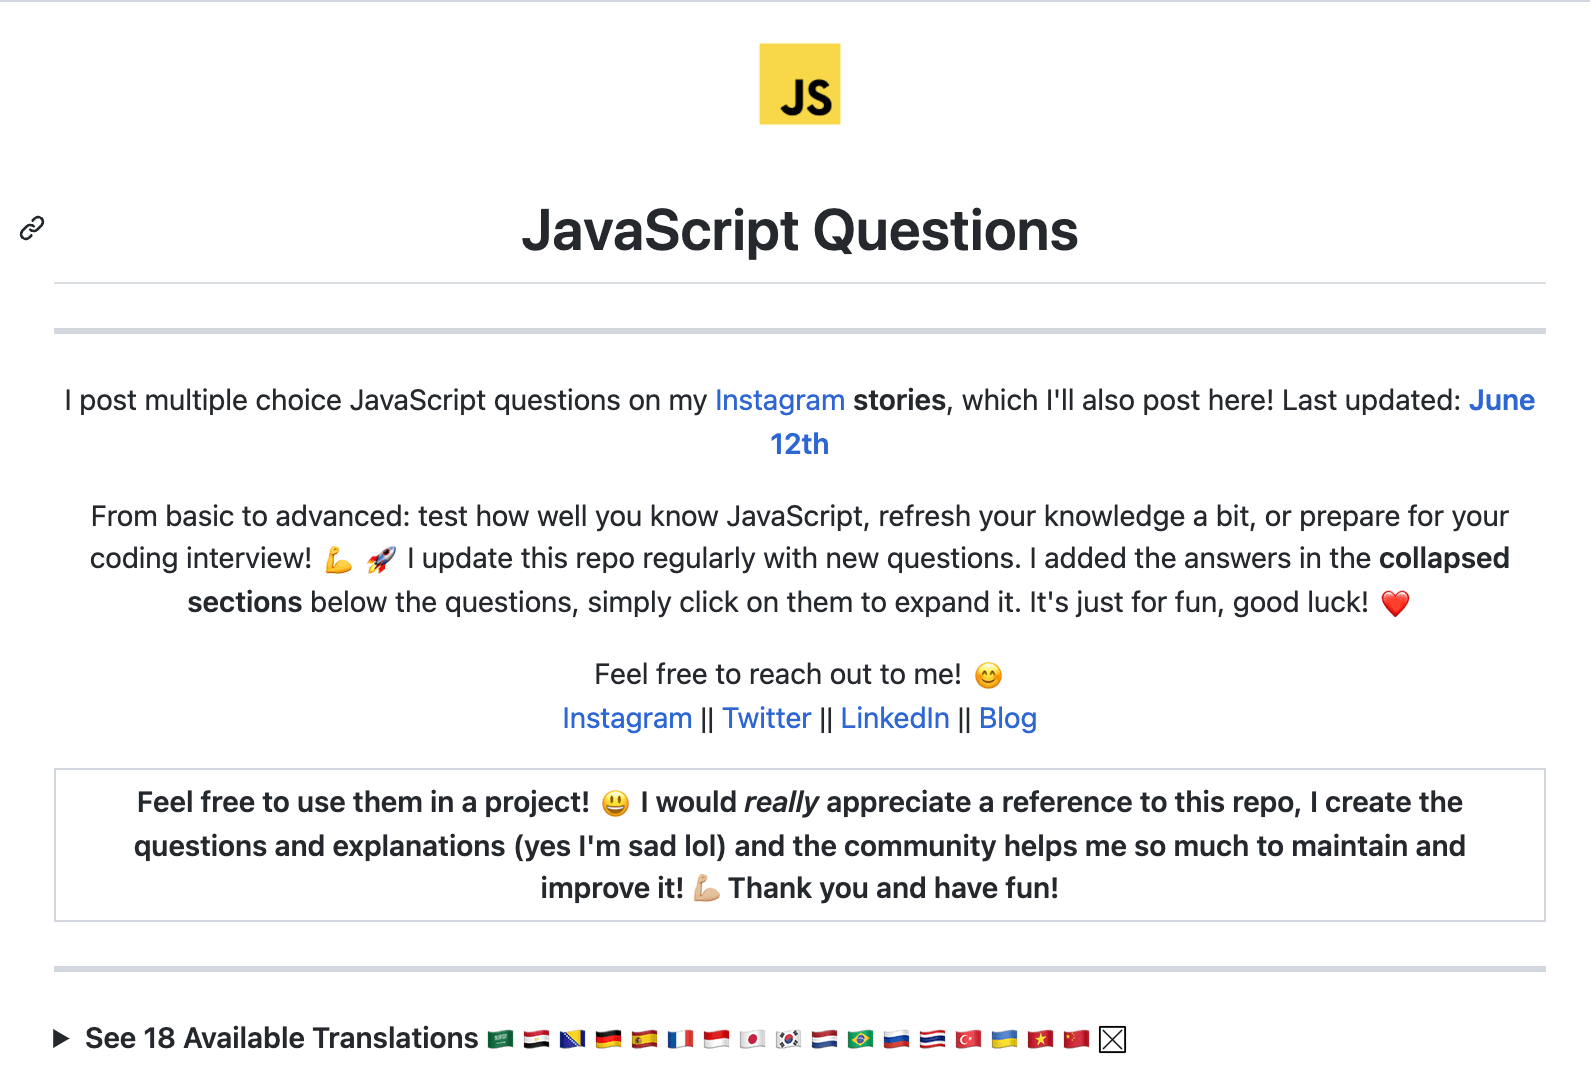Screen dimensions: 1590x1090
Task: Click the 'See 18 Available Translations' summary text
Action: pyautogui.click(x=282, y=1038)
